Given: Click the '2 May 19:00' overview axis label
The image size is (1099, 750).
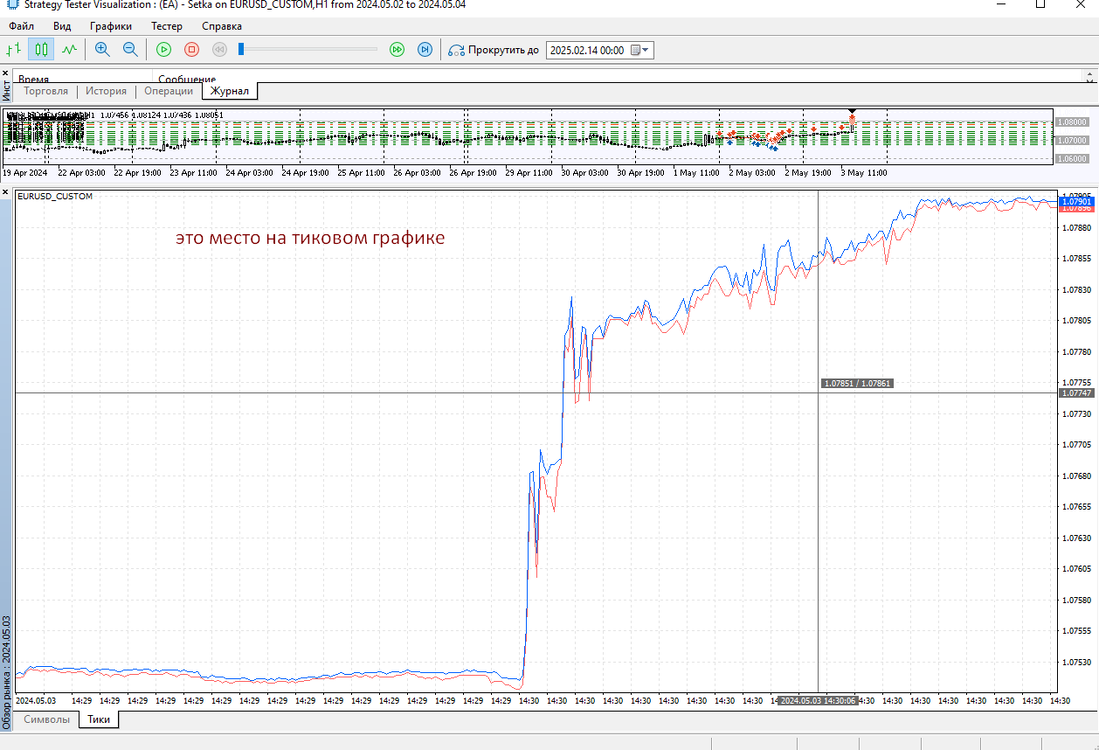Looking at the screenshot, I should [x=807, y=172].
